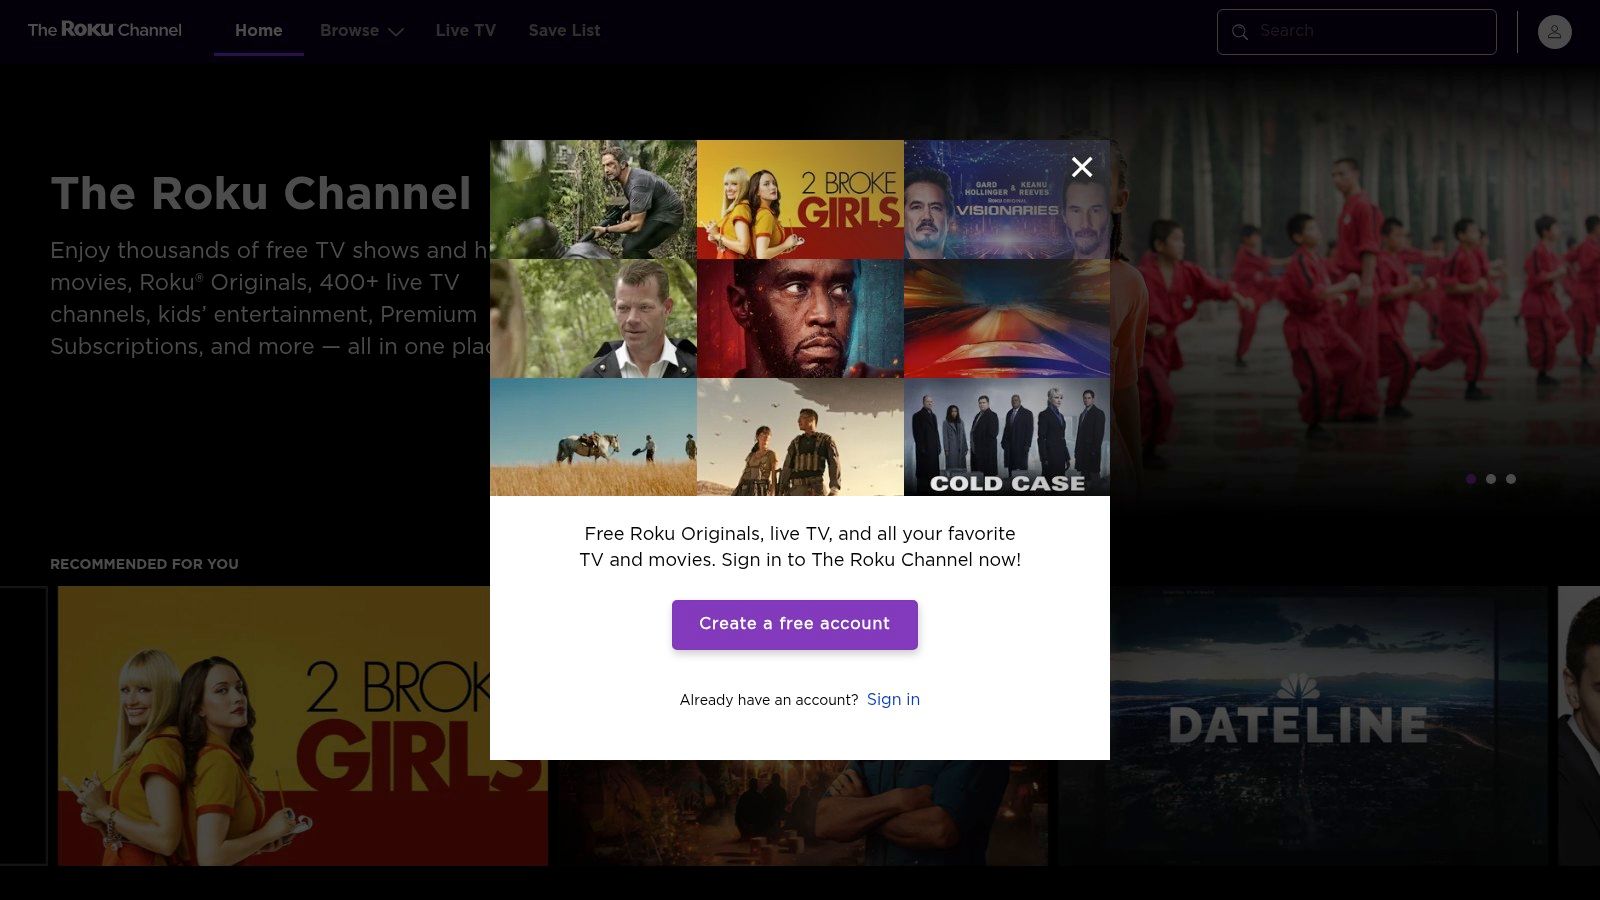This screenshot has height=900, width=1600.
Task: Open the soldiers in desert tile in popup
Action: tap(800, 437)
